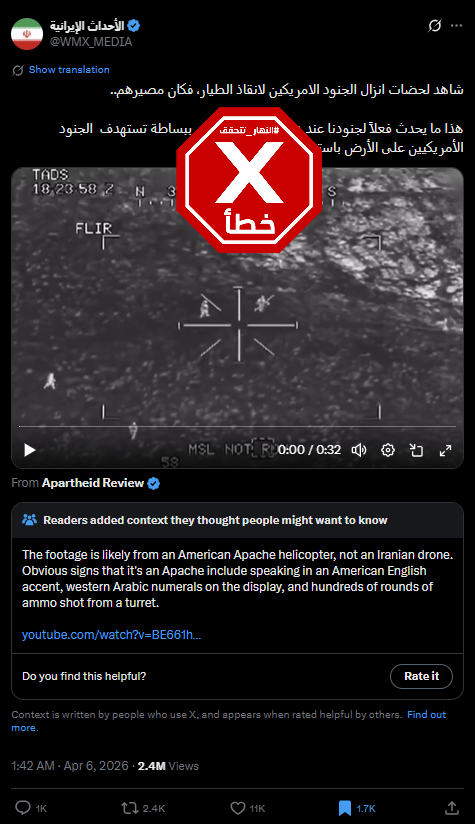Mute the video volume icon
The height and width of the screenshot is (824, 475).
pyautogui.click(x=359, y=450)
